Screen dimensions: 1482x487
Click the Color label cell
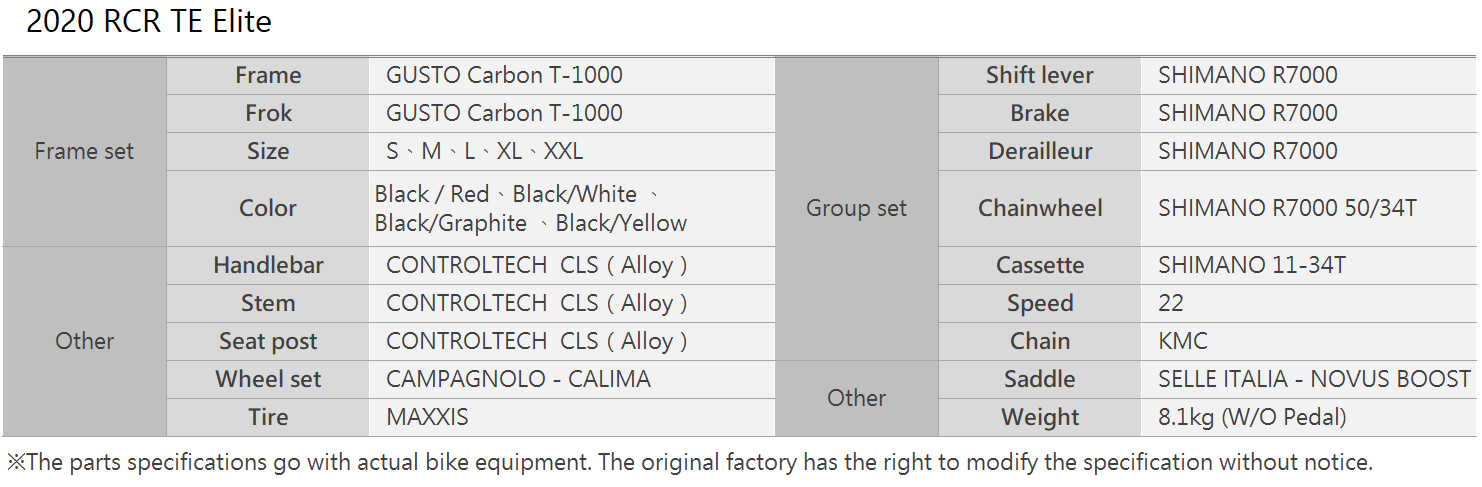[268, 208]
